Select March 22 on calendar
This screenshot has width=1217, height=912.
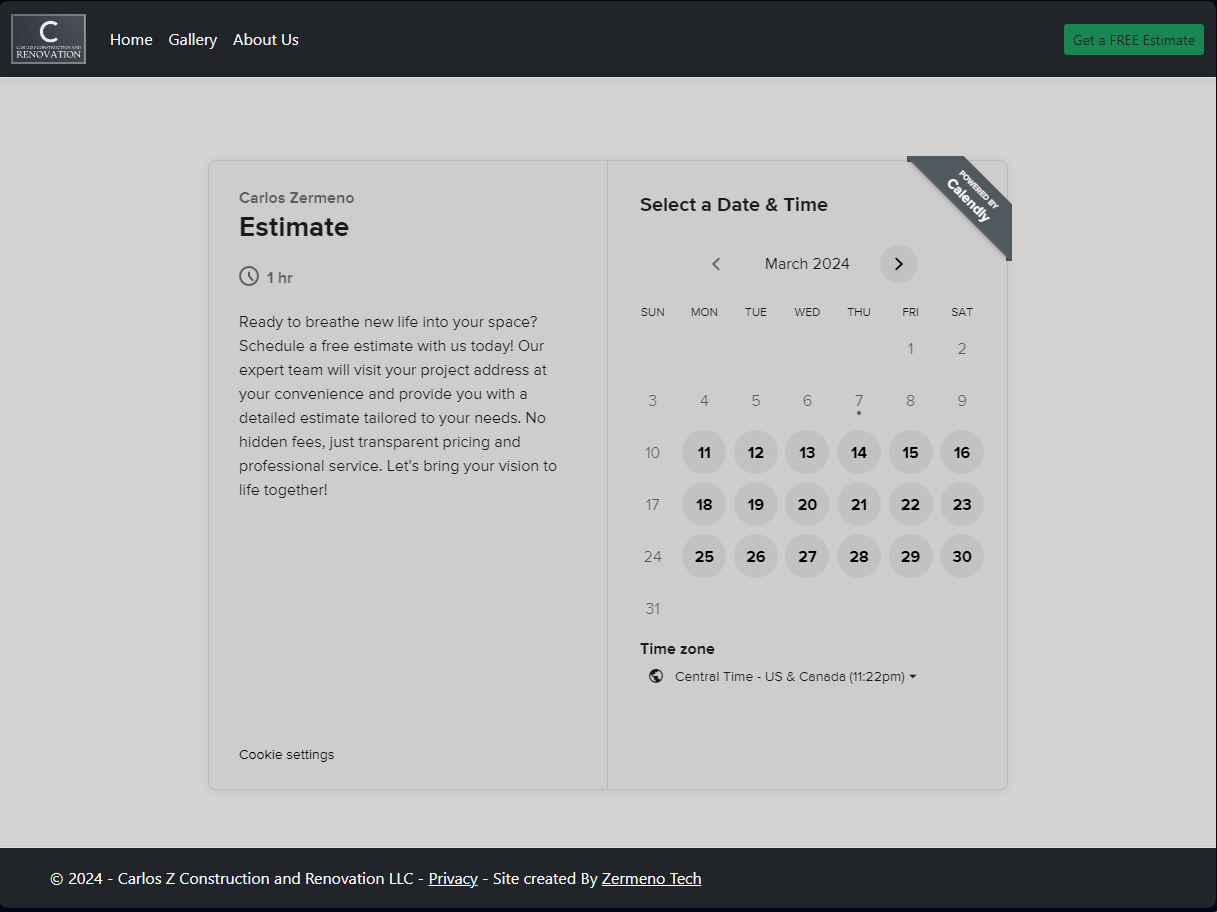click(910, 505)
